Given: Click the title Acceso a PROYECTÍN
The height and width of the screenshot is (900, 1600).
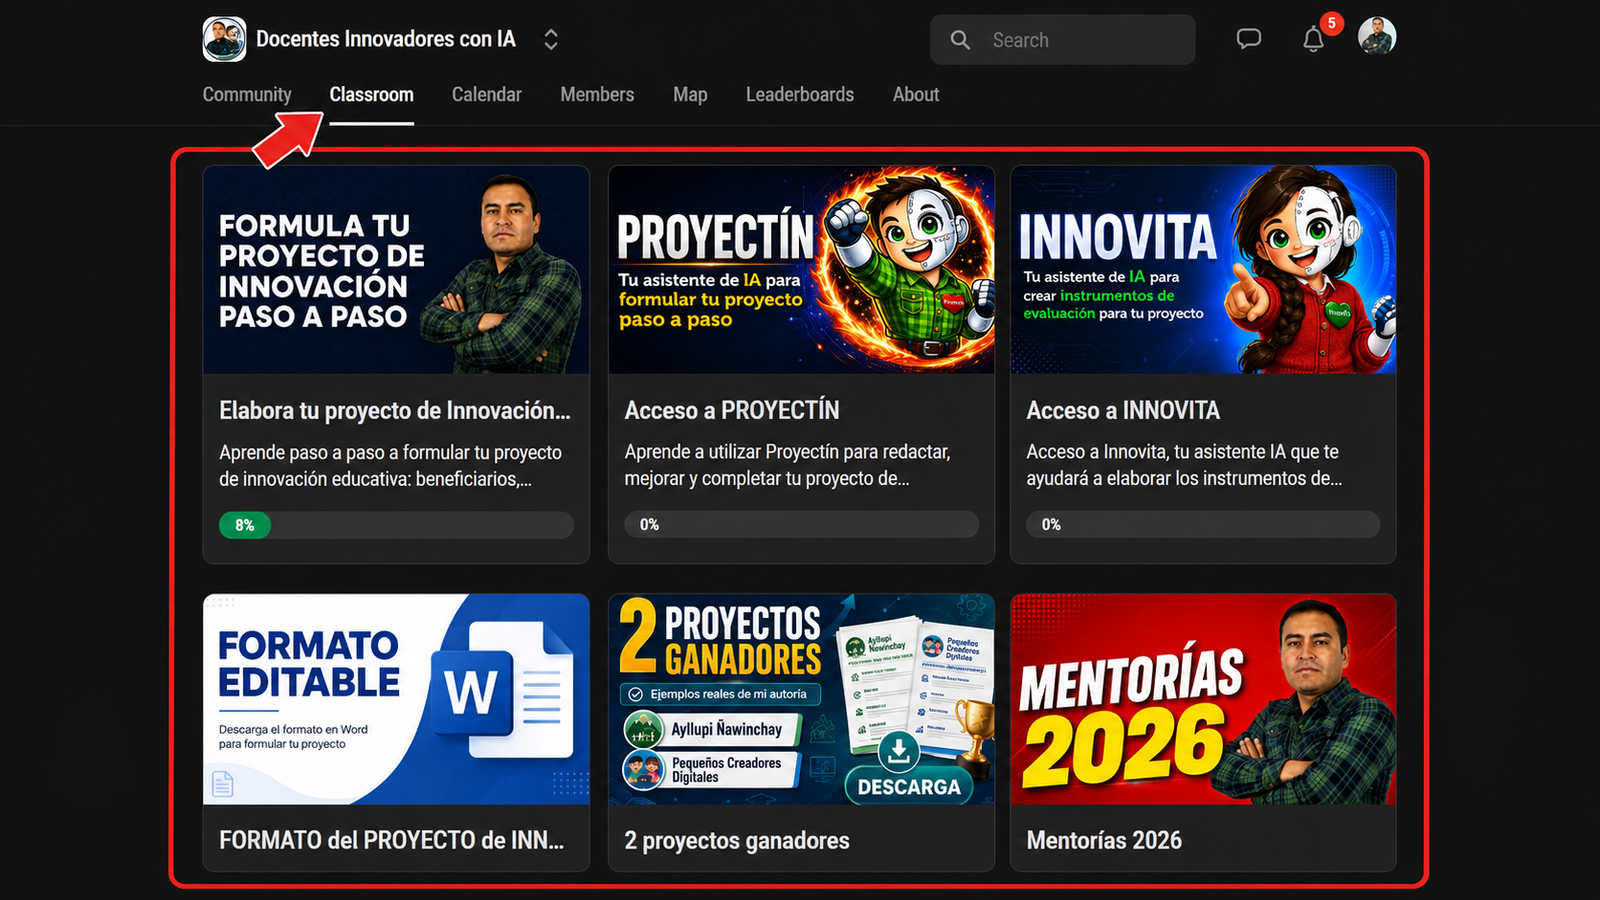Looking at the screenshot, I should point(732,410).
